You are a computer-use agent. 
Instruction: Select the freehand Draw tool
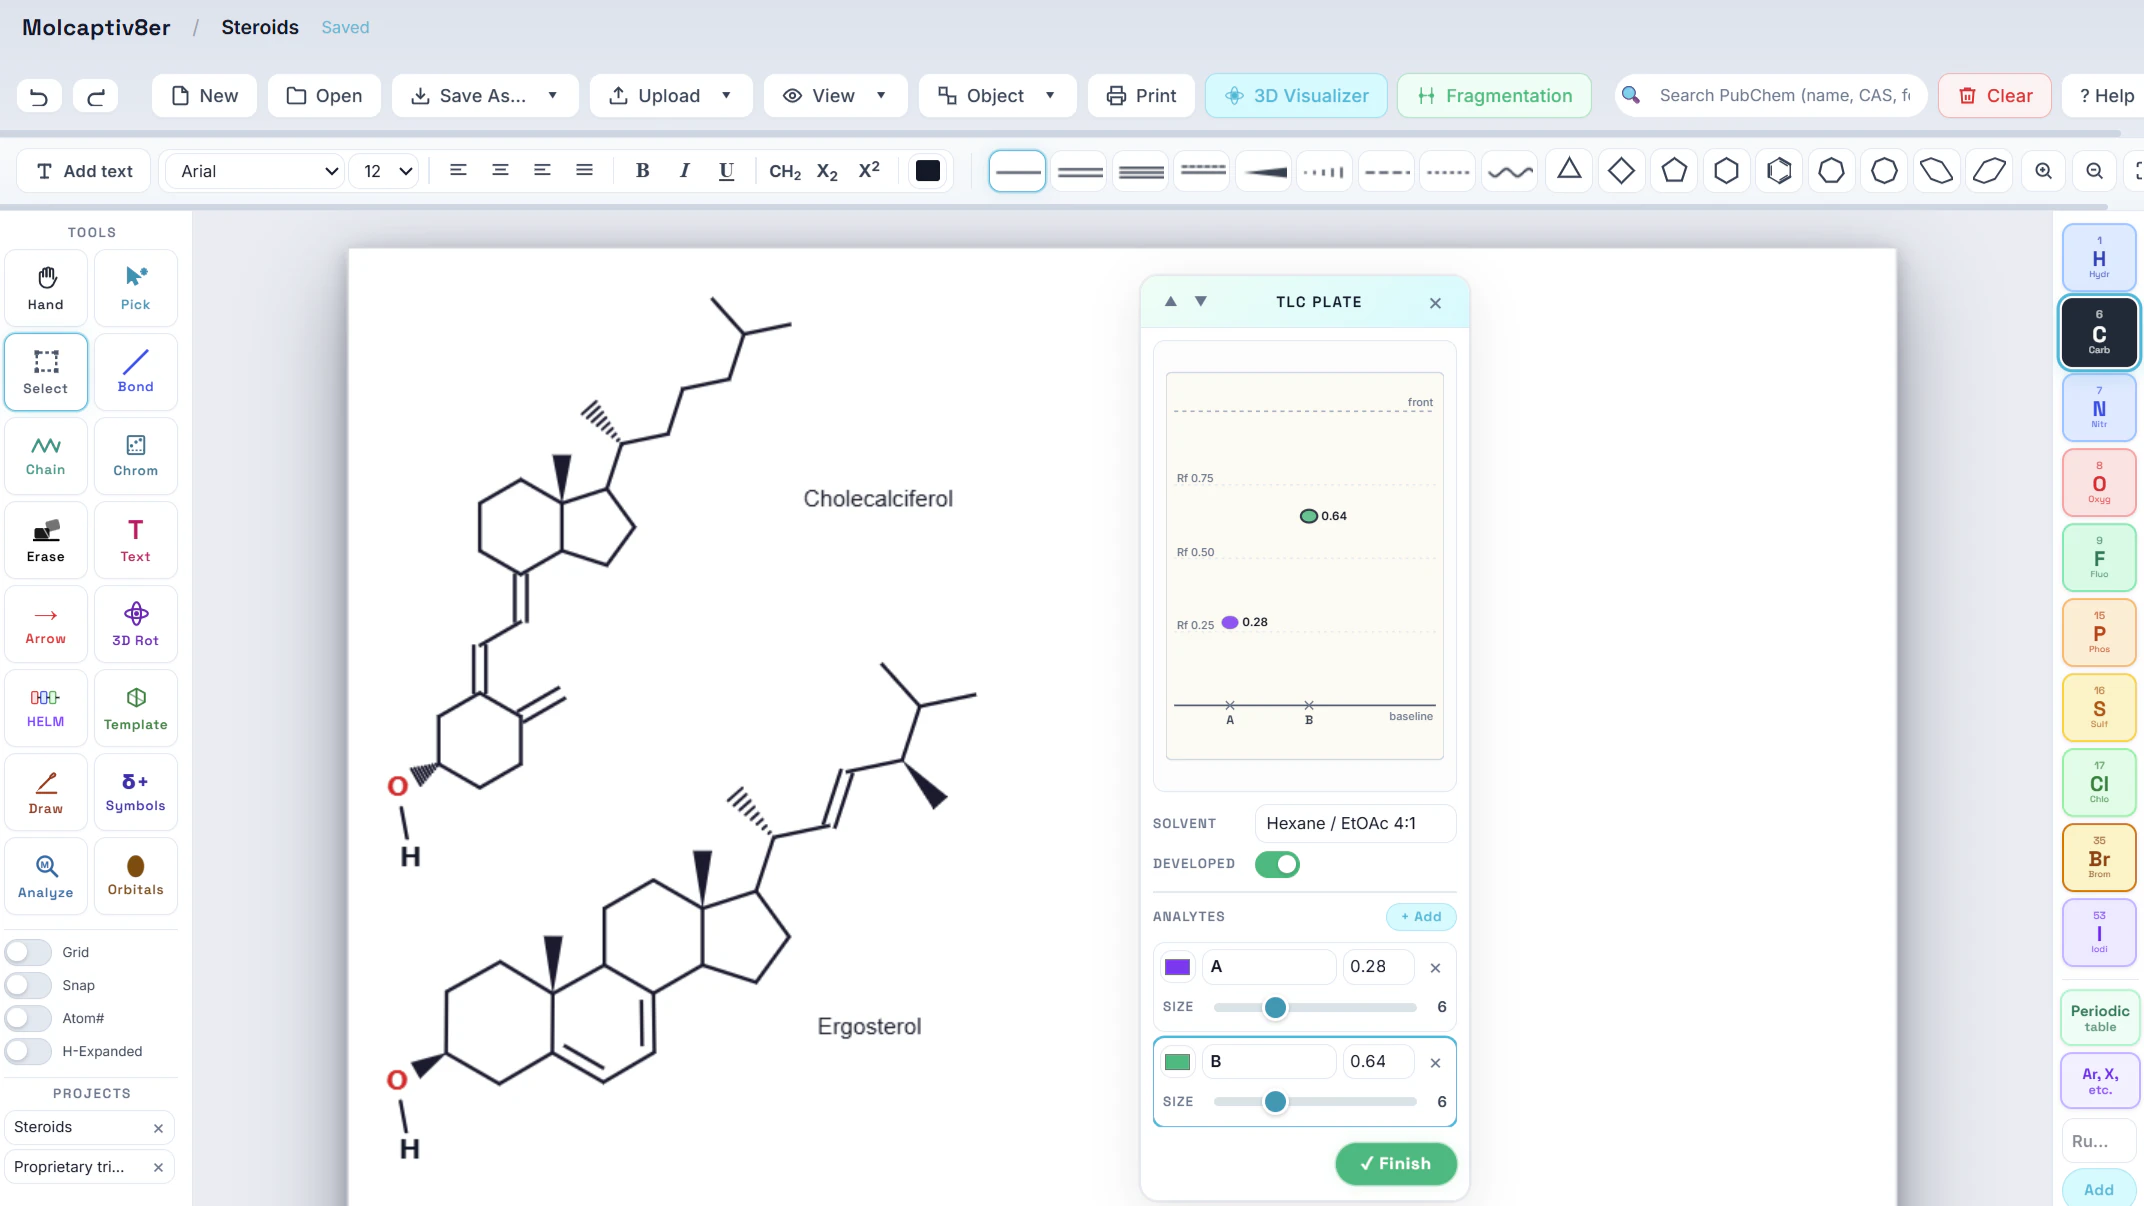[x=46, y=792]
